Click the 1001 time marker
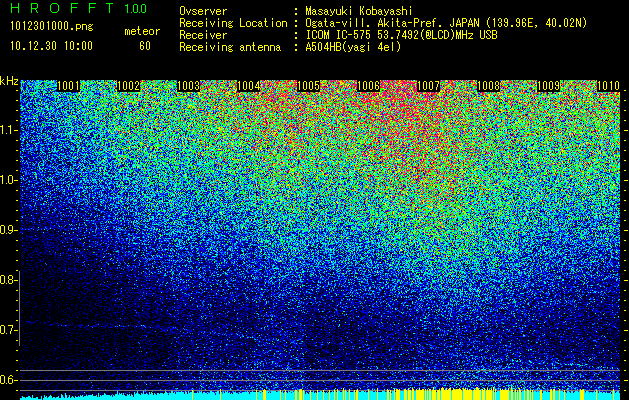Image resolution: width=629 pixels, height=400 pixels. click(x=69, y=86)
